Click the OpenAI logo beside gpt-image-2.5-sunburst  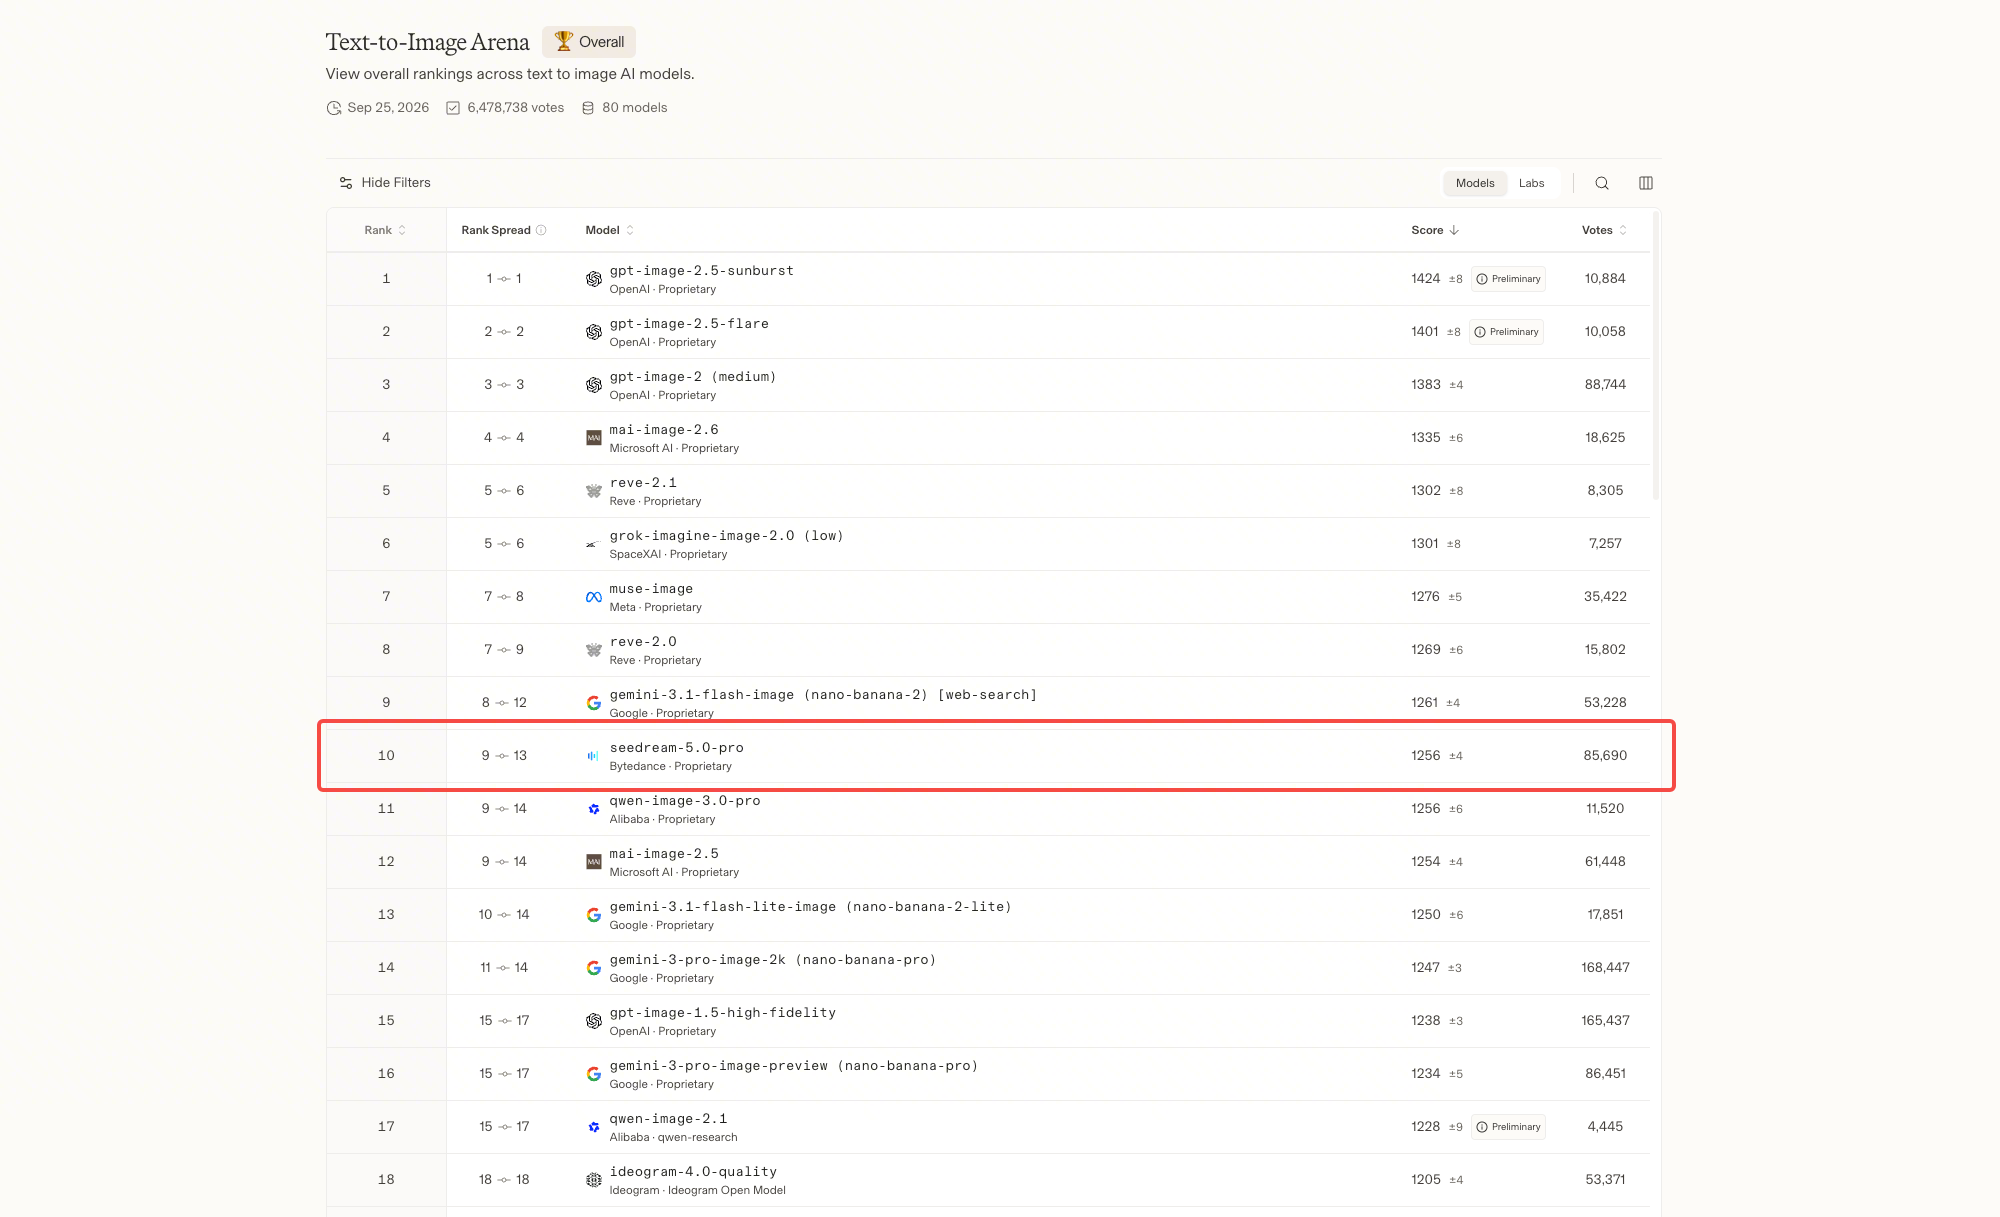pos(594,279)
